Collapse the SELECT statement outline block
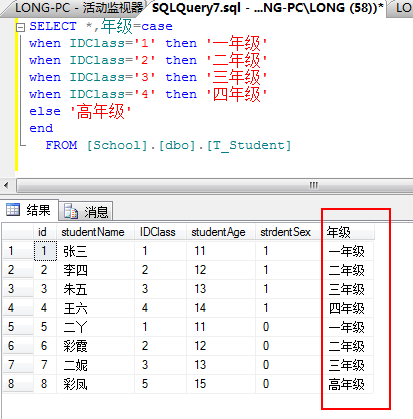Image resolution: width=413 pixels, height=419 pixels. (x=21, y=28)
